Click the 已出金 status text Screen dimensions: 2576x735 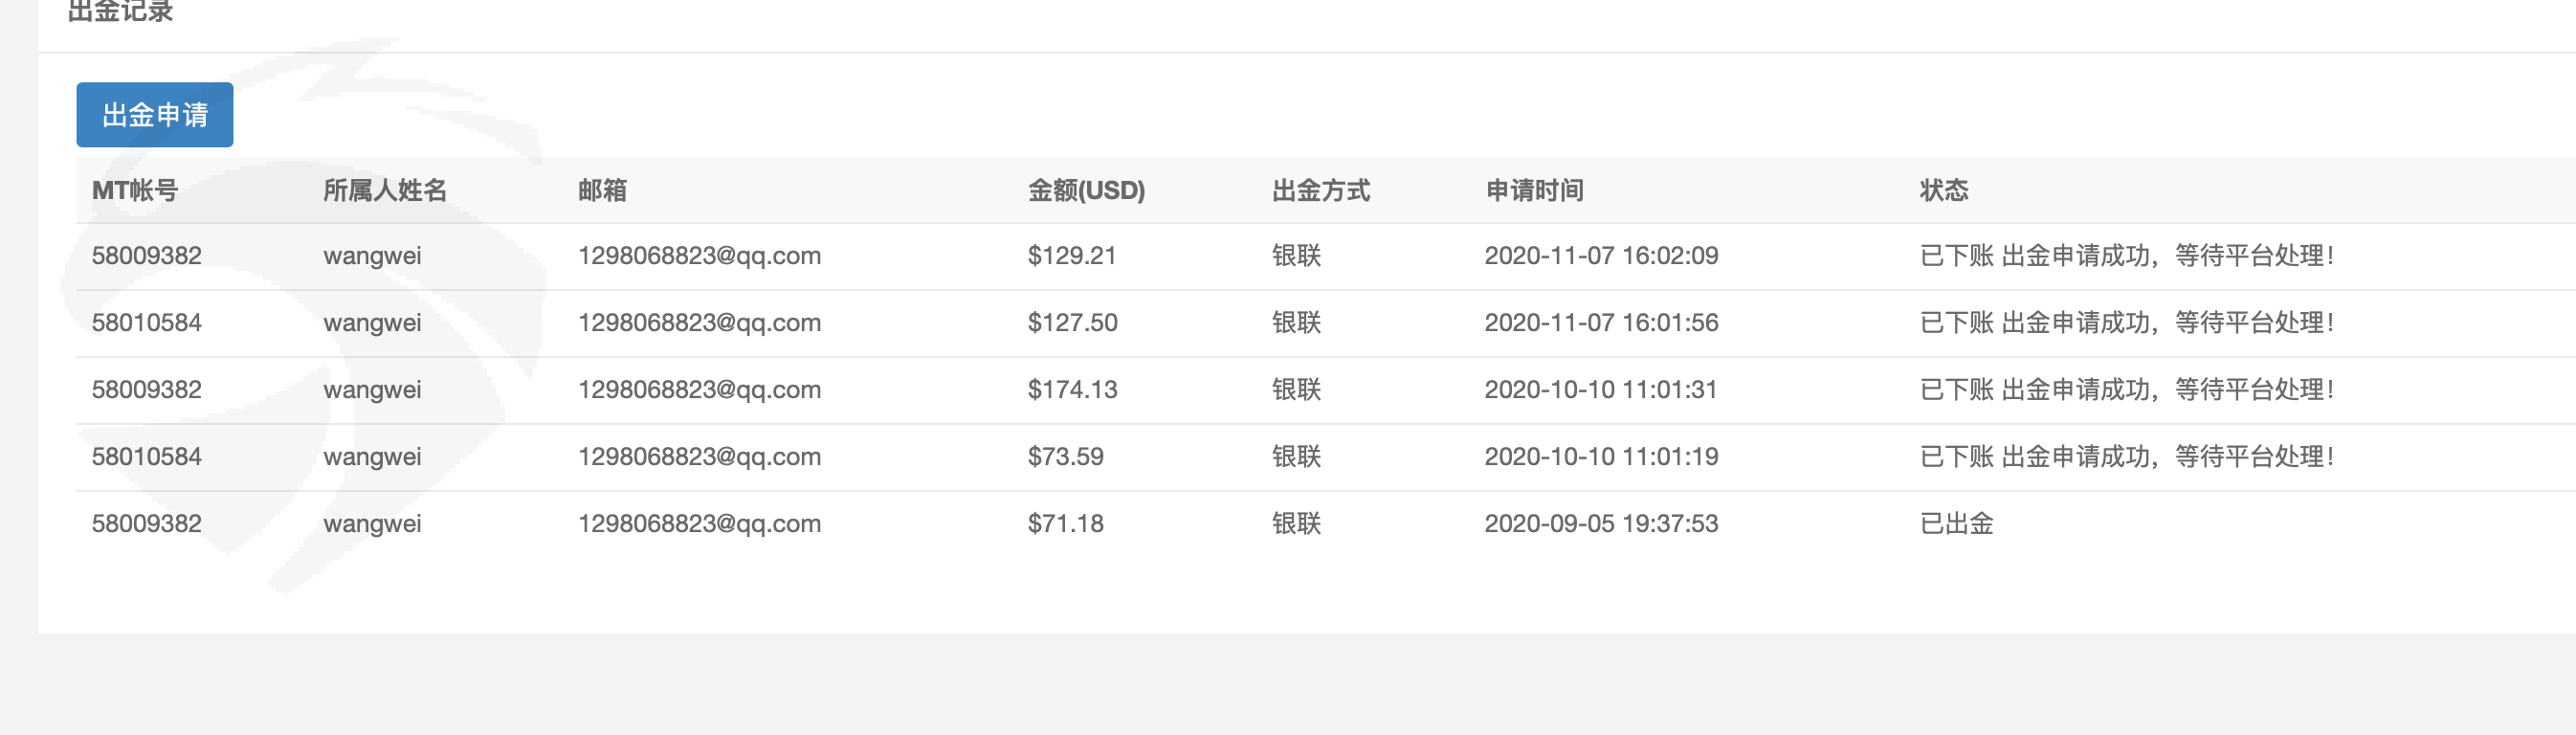pos(1956,524)
